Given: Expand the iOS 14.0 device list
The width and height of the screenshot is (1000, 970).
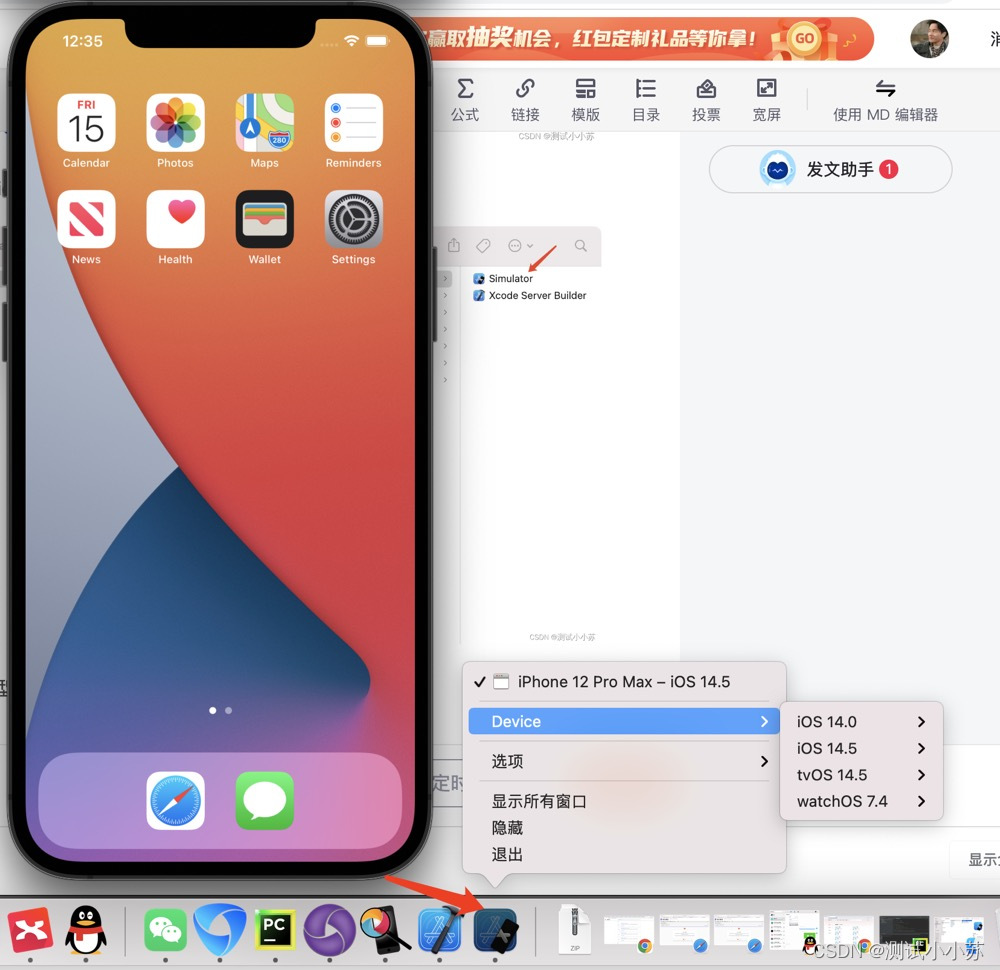Looking at the screenshot, I should click(x=861, y=721).
